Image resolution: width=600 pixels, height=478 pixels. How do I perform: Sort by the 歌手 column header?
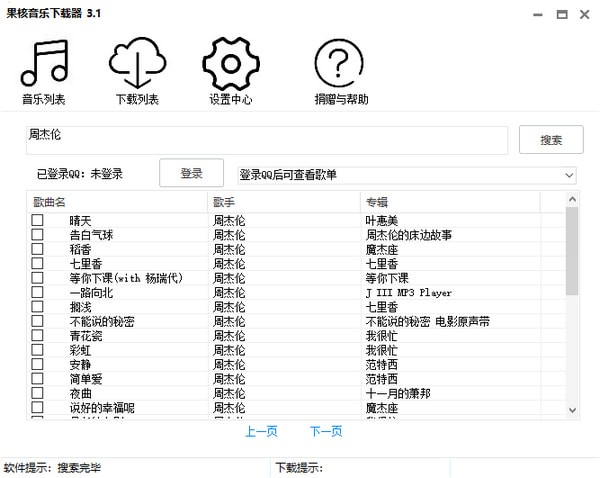284,202
